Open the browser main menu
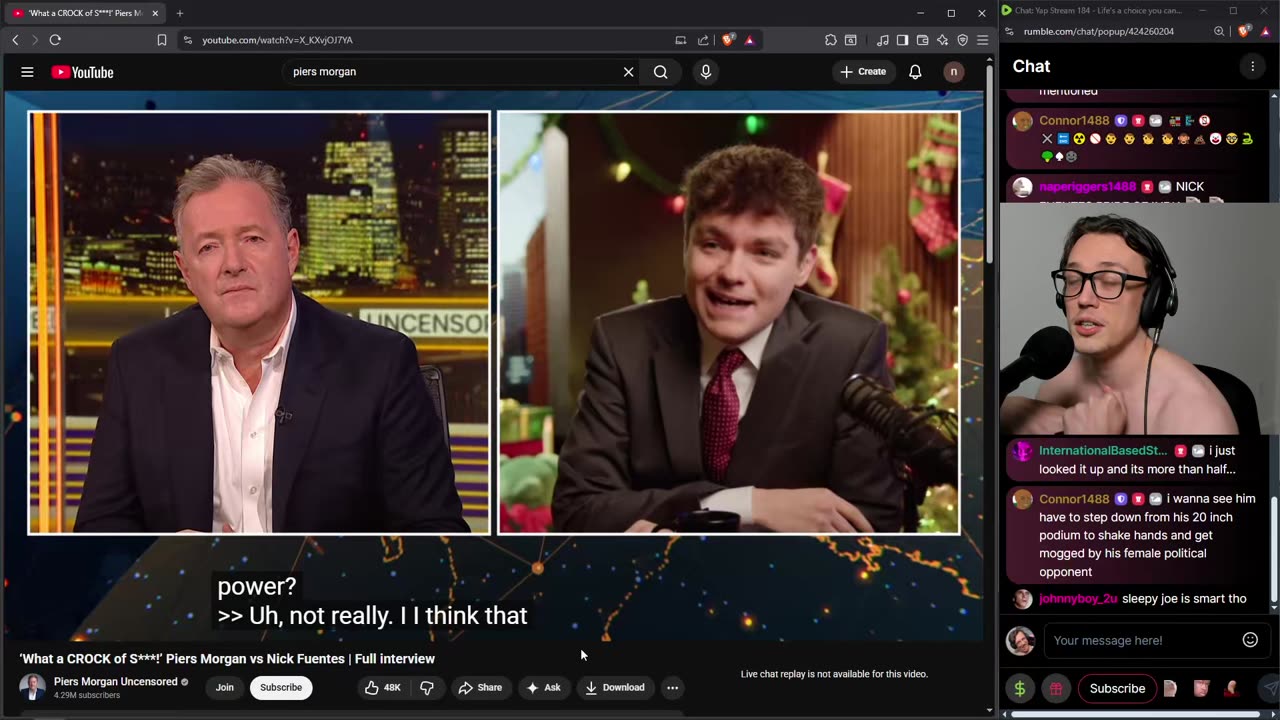Image resolution: width=1280 pixels, height=720 pixels. click(x=982, y=40)
